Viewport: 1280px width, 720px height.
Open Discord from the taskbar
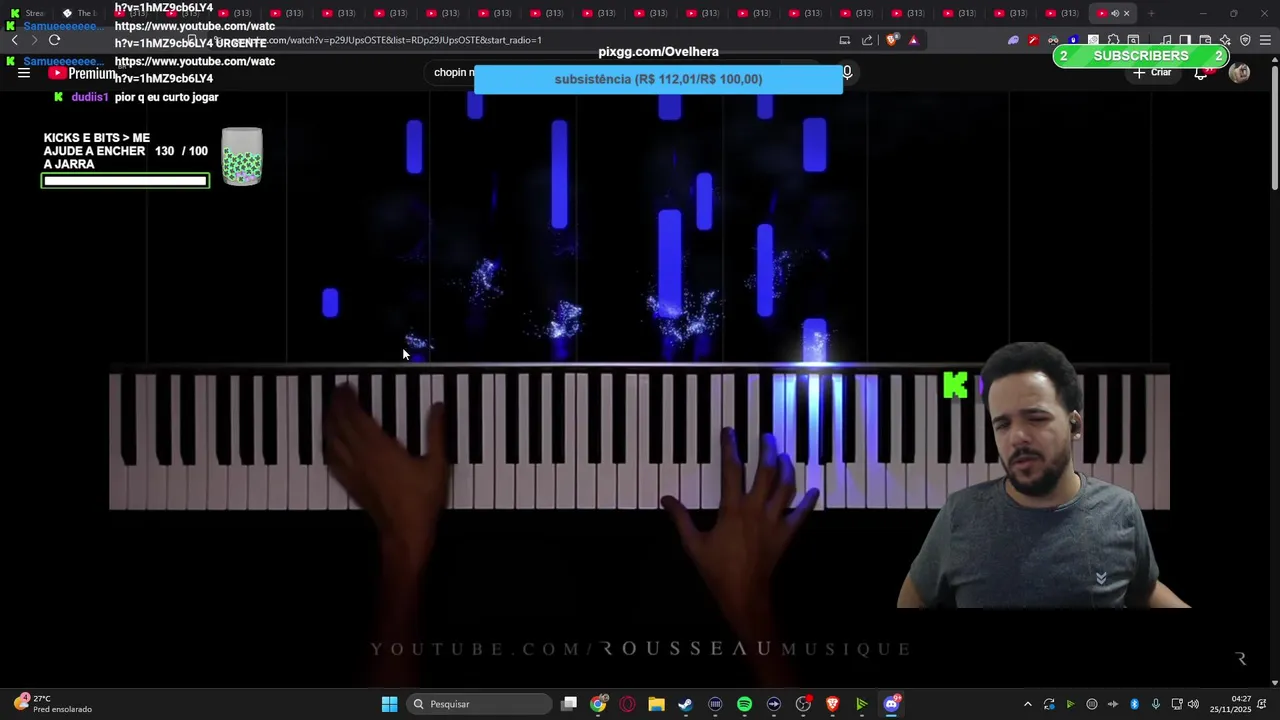pyautogui.click(x=891, y=704)
